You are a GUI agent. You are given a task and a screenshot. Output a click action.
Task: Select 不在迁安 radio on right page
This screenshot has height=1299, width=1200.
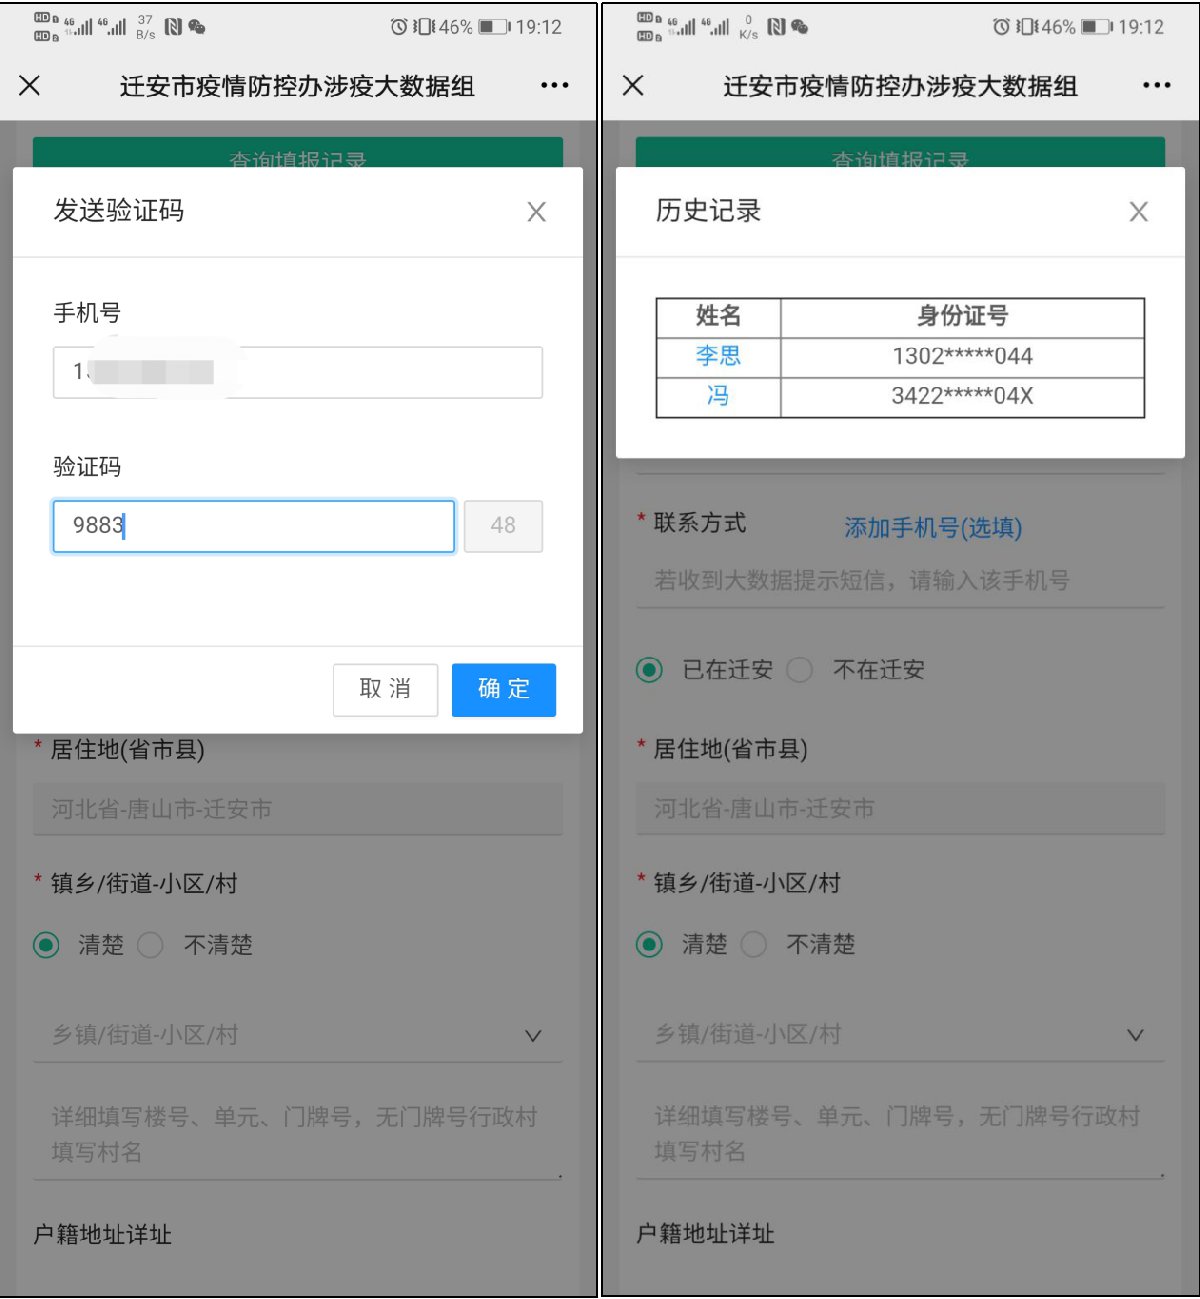coord(799,670)
